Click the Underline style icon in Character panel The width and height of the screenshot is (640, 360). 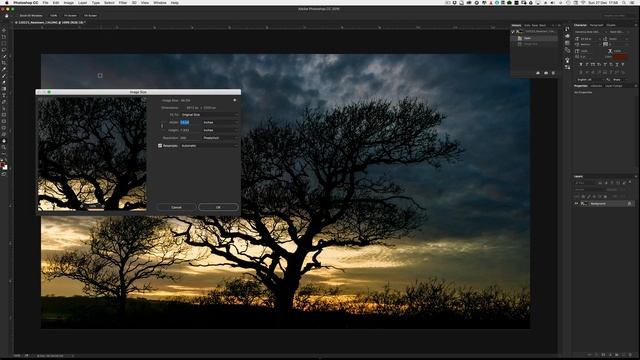(617, 64)
